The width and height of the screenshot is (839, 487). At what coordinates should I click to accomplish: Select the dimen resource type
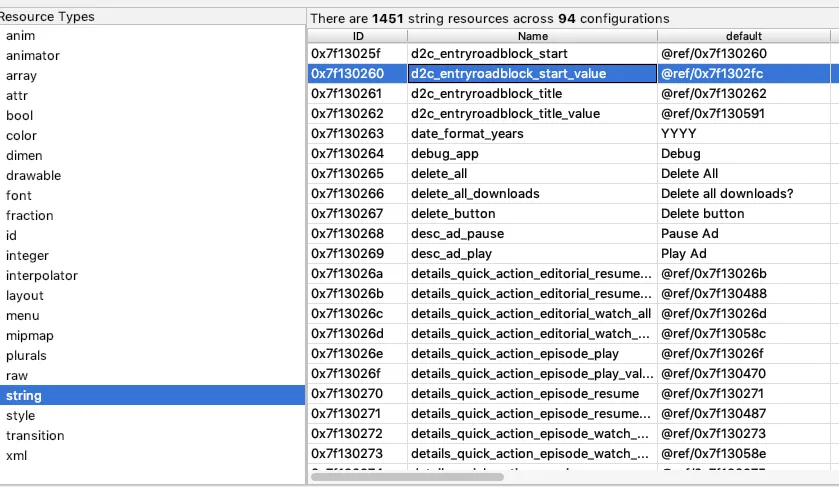pos(24,156)
